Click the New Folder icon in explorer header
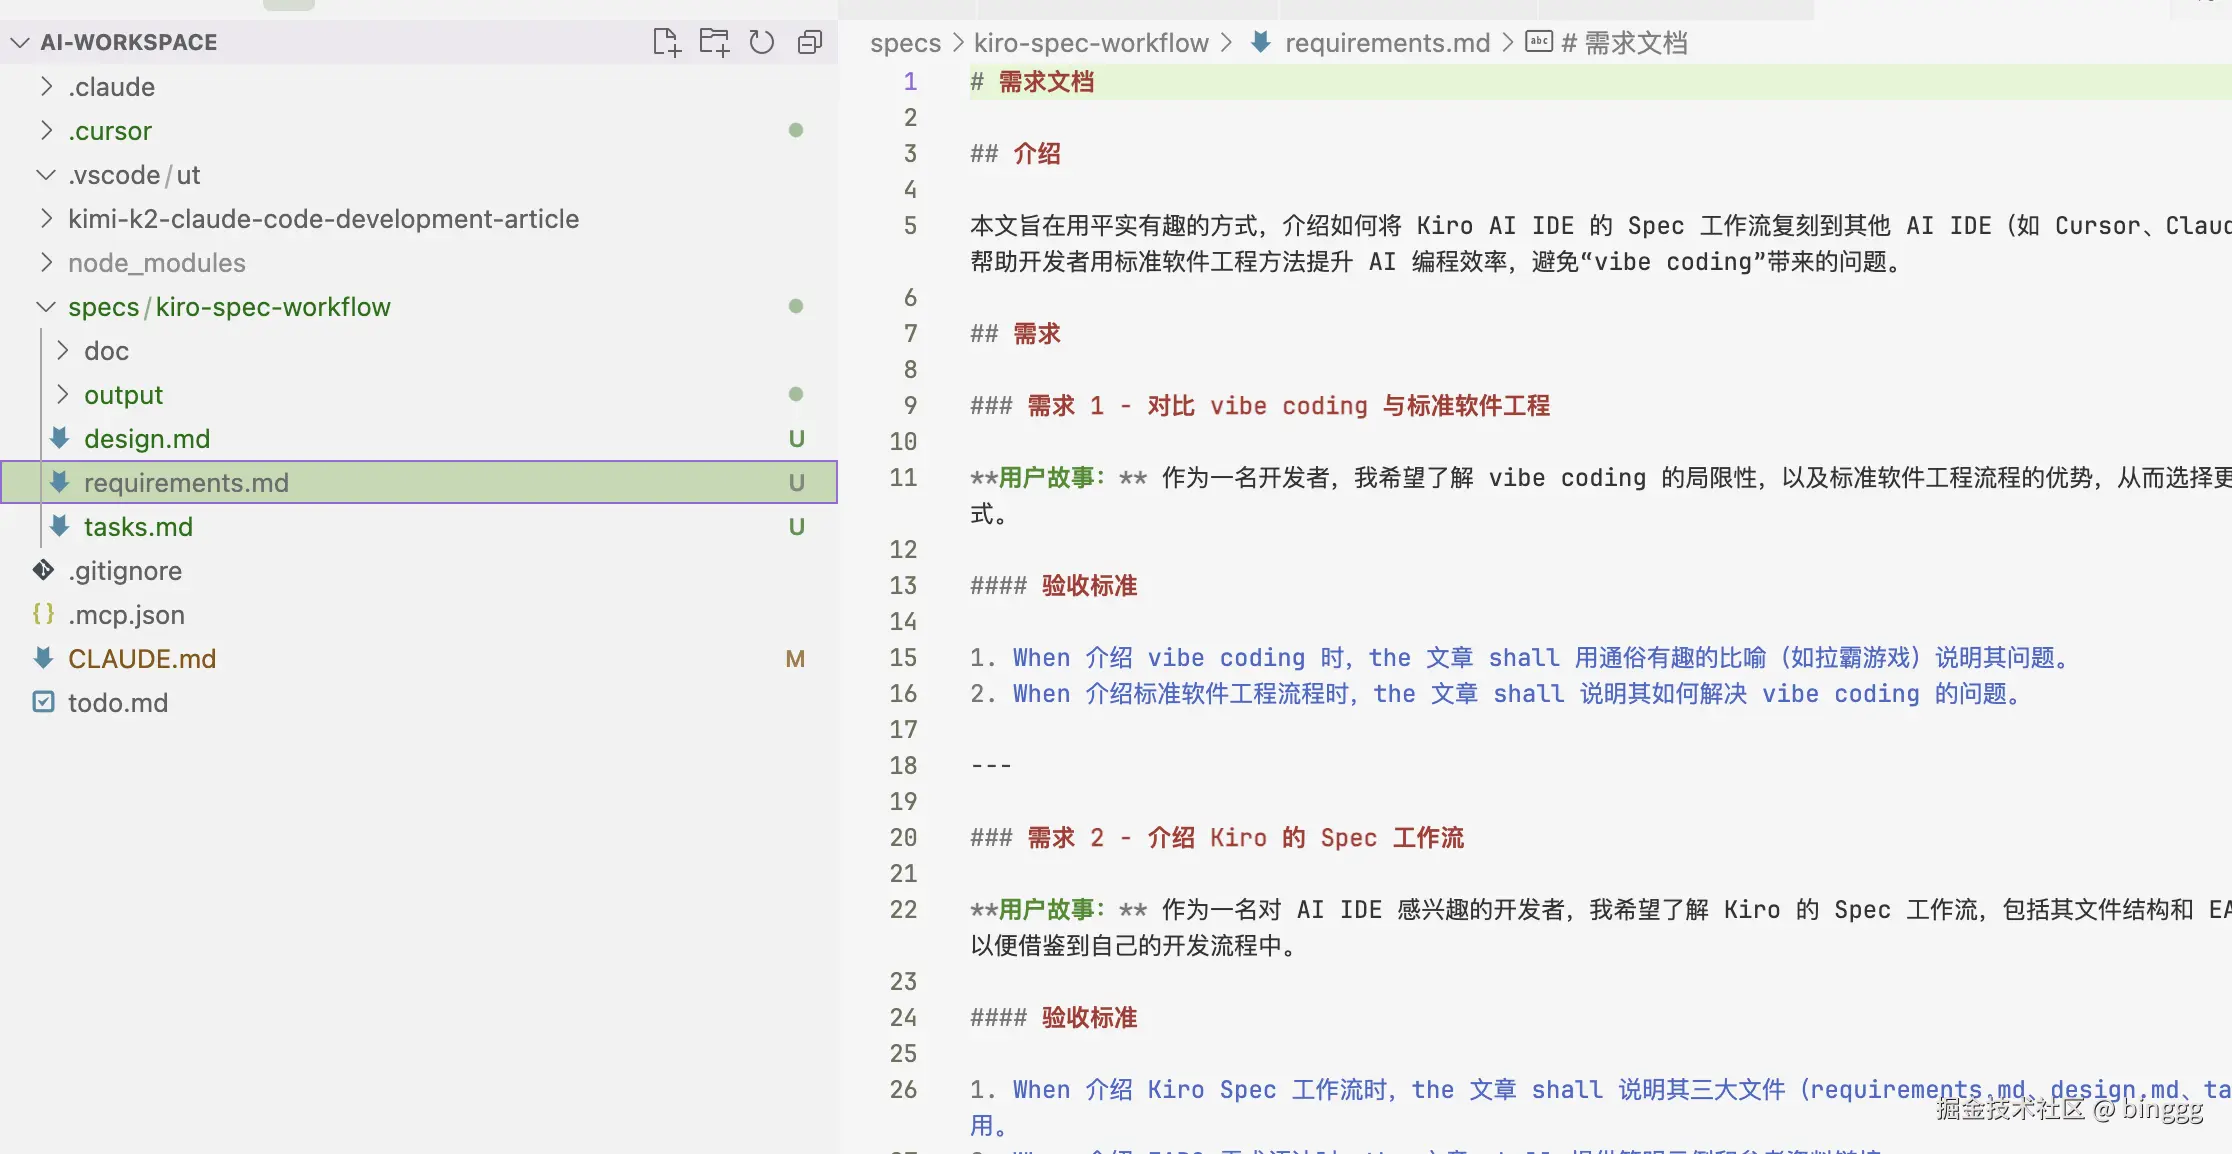2232x1154 pixels. (714, 42)
